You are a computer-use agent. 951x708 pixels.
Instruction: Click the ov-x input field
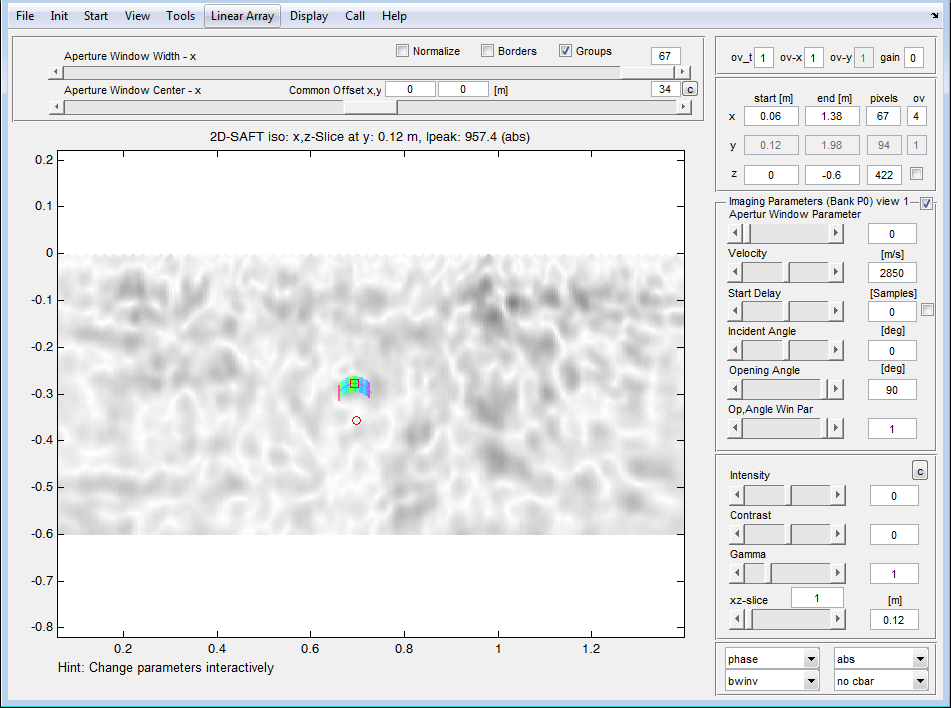813,58
